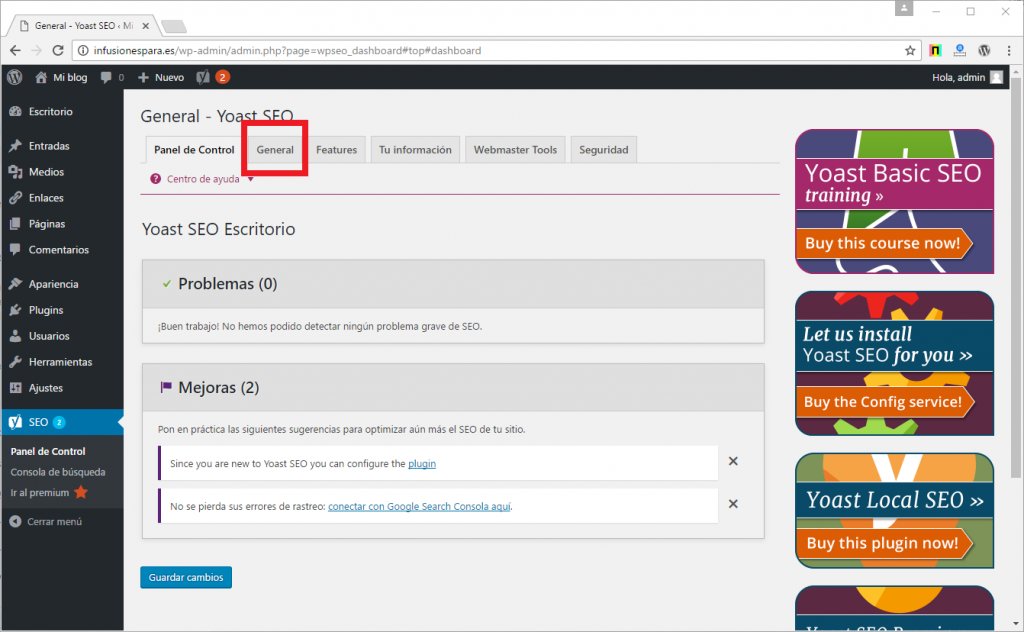1024x632 pixels.
Task: Follow the plugin configuration link
Action: click(422, 464)
